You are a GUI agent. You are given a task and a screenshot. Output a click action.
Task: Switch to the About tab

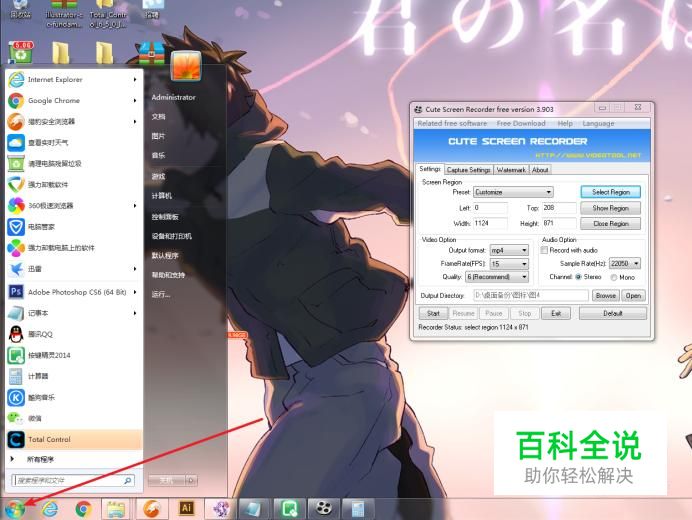(x=540, y=170)
